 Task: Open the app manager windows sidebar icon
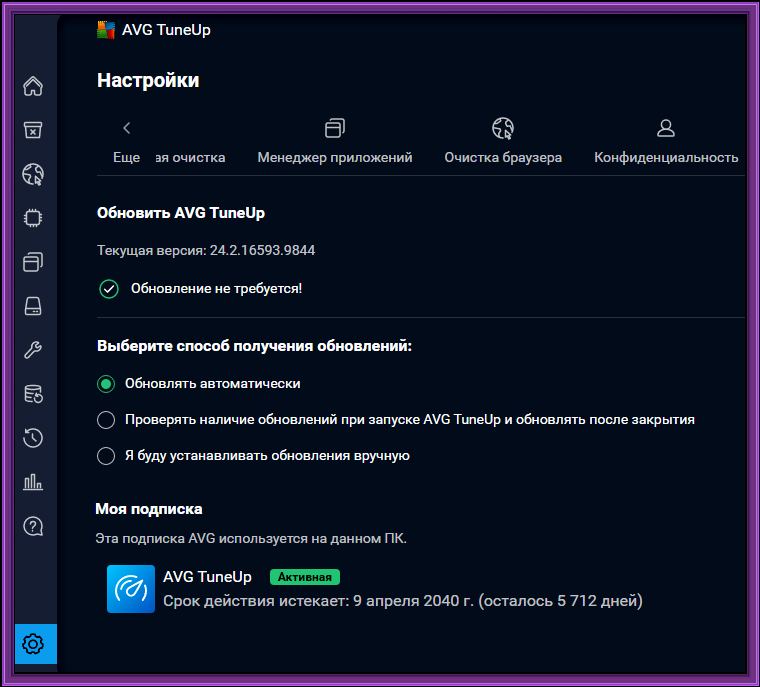click(33, 262)
